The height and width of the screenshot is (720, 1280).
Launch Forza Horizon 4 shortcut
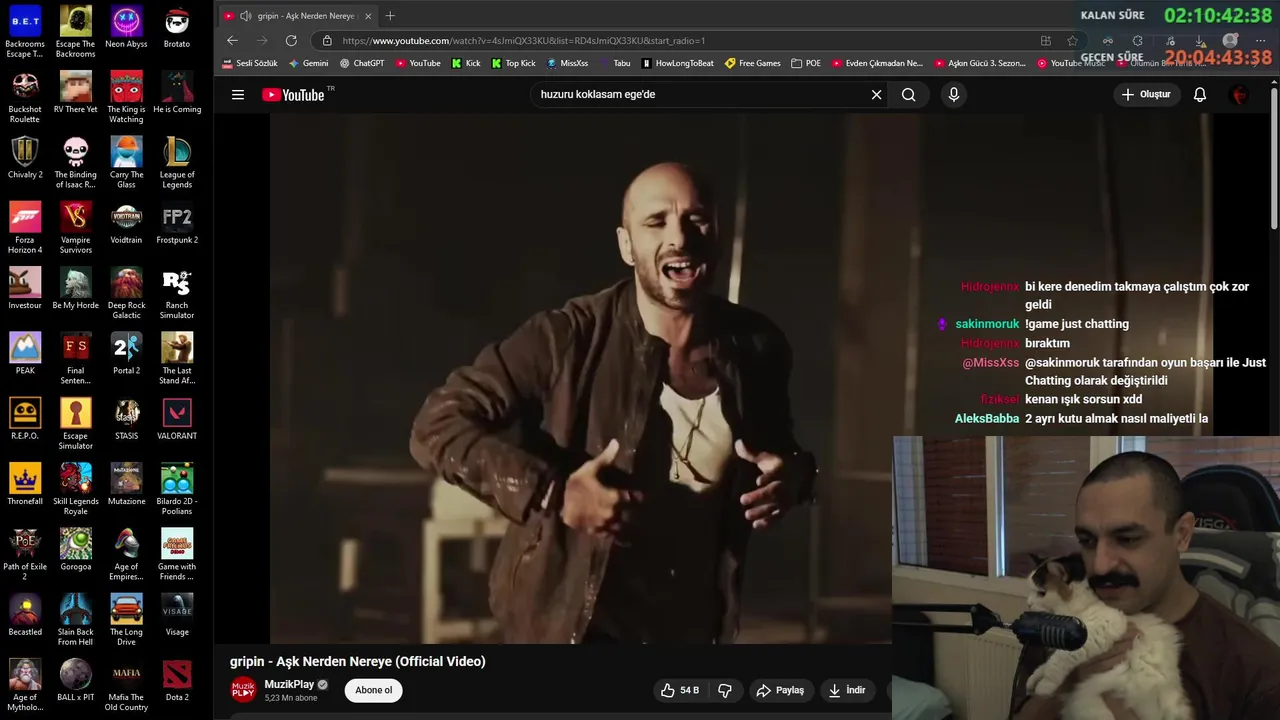(25, 227)
